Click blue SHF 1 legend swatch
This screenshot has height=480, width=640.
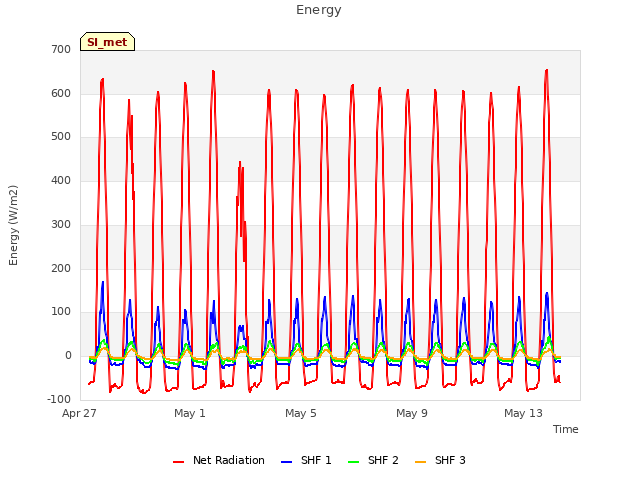click(287, 462)
